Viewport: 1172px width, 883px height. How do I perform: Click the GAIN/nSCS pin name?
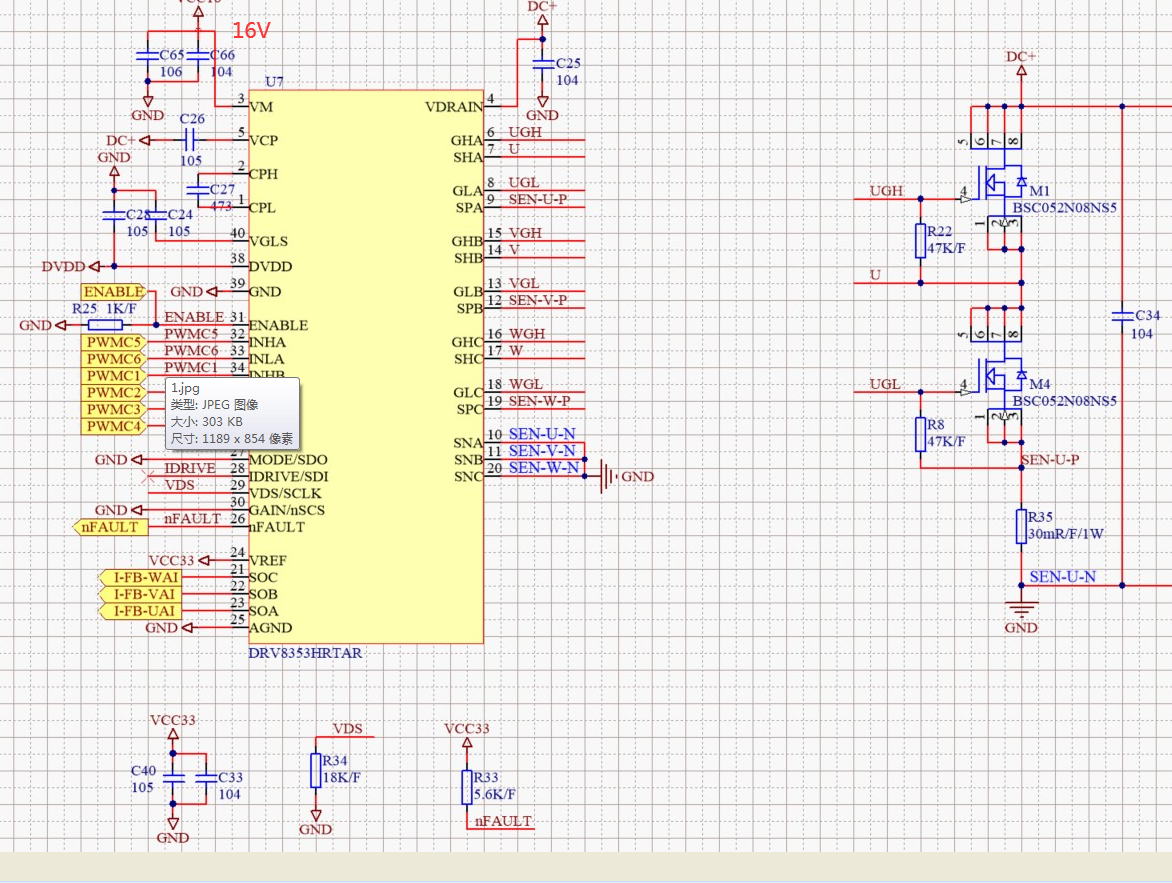coord(287,510)
